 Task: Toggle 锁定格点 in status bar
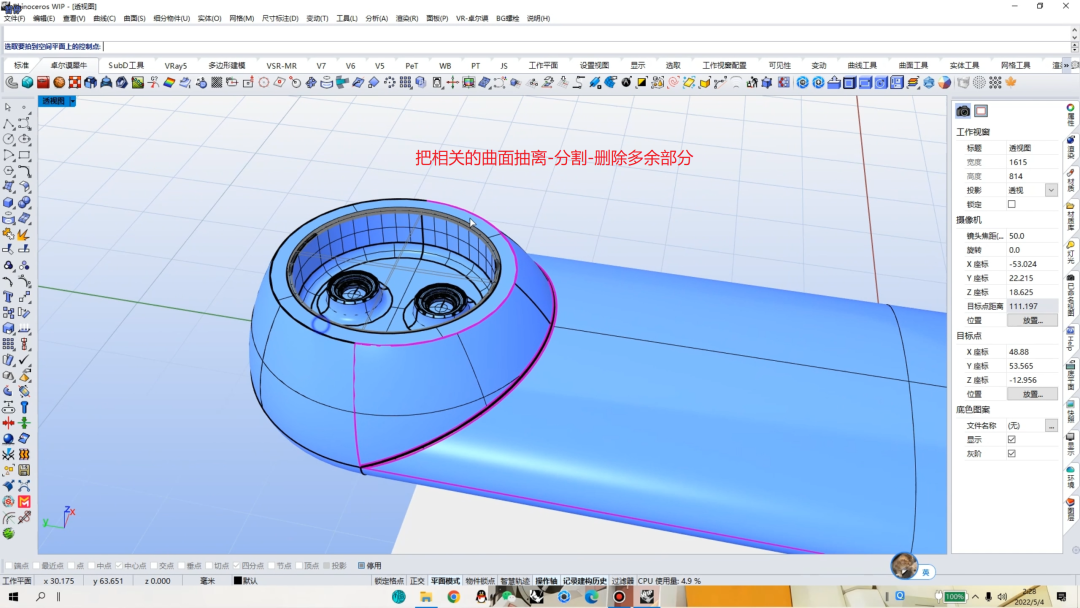pos(389,581)
